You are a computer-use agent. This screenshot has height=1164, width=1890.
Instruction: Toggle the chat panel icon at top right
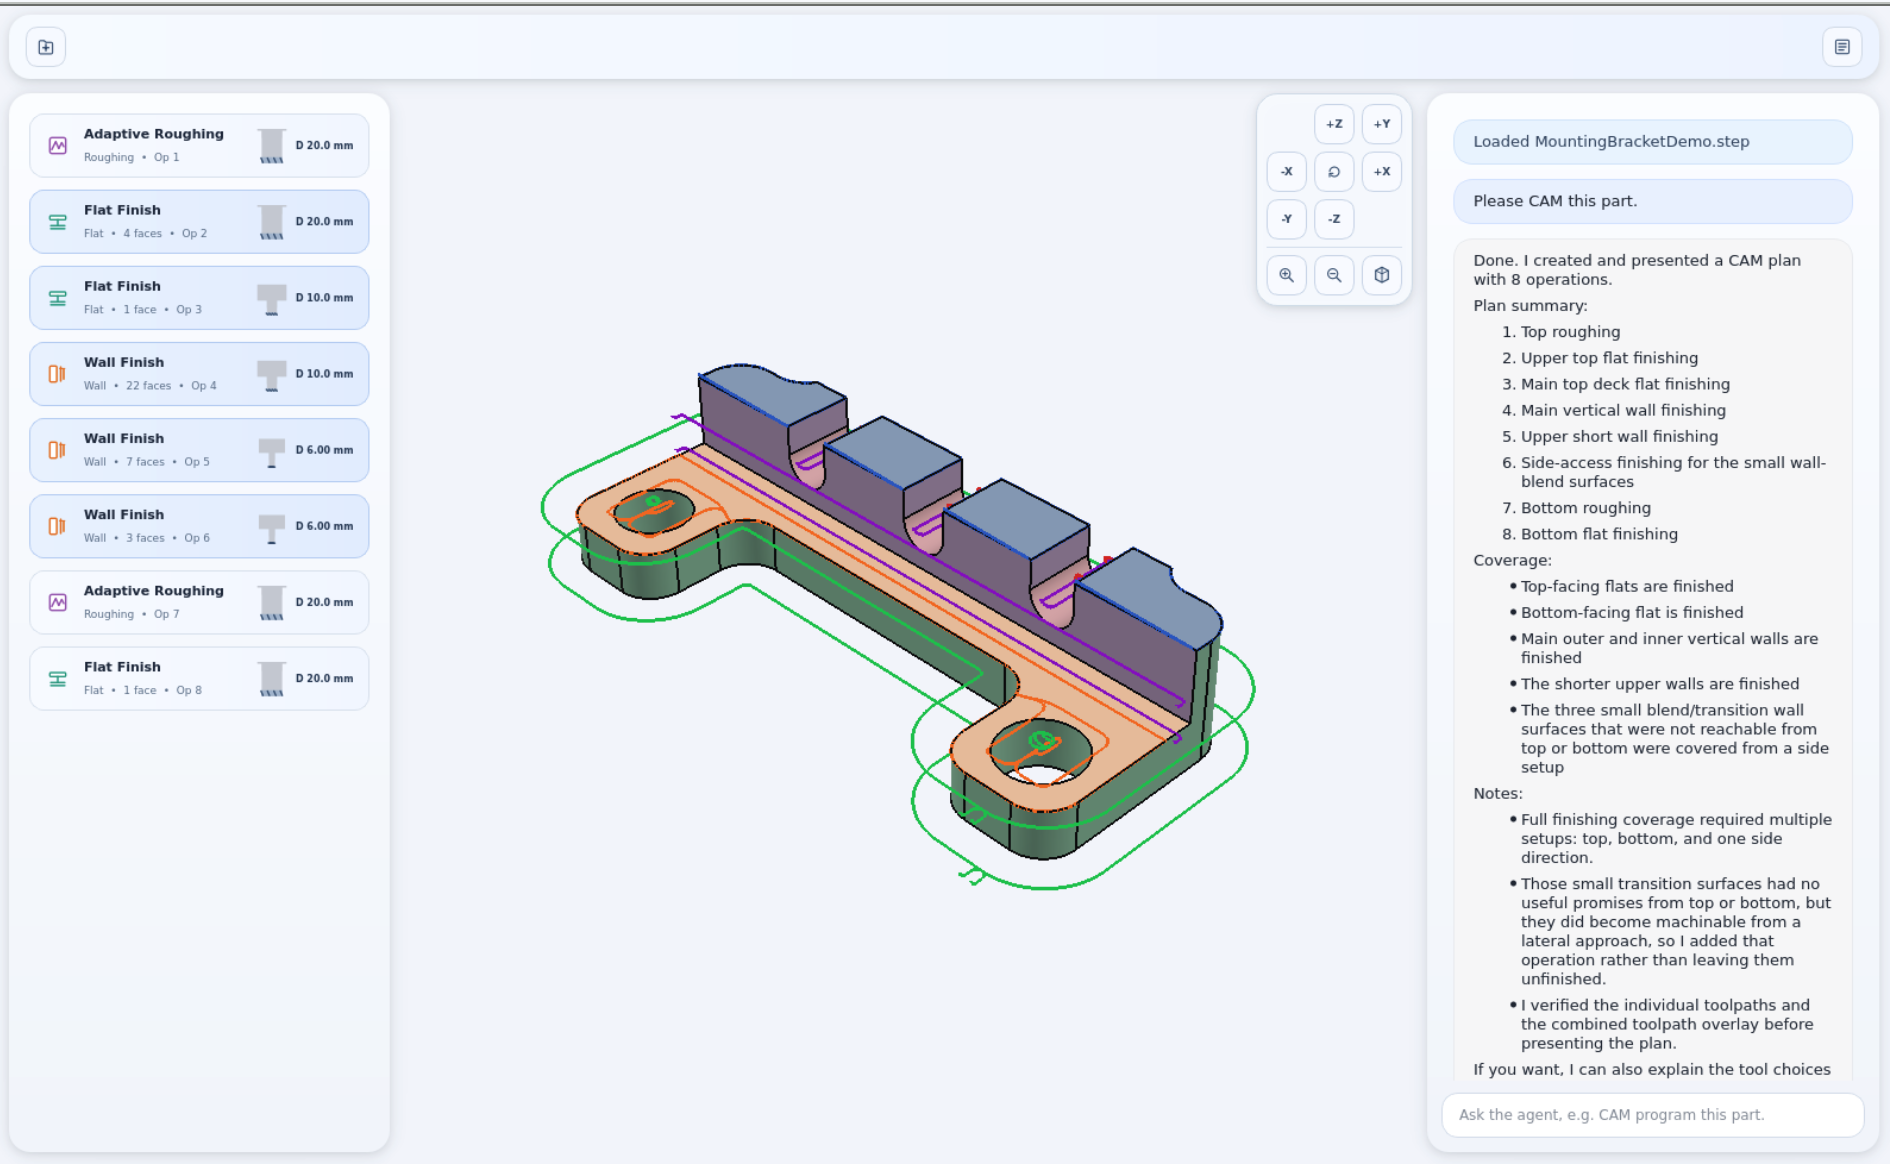pyautogui.click(x=1842, y=47)
